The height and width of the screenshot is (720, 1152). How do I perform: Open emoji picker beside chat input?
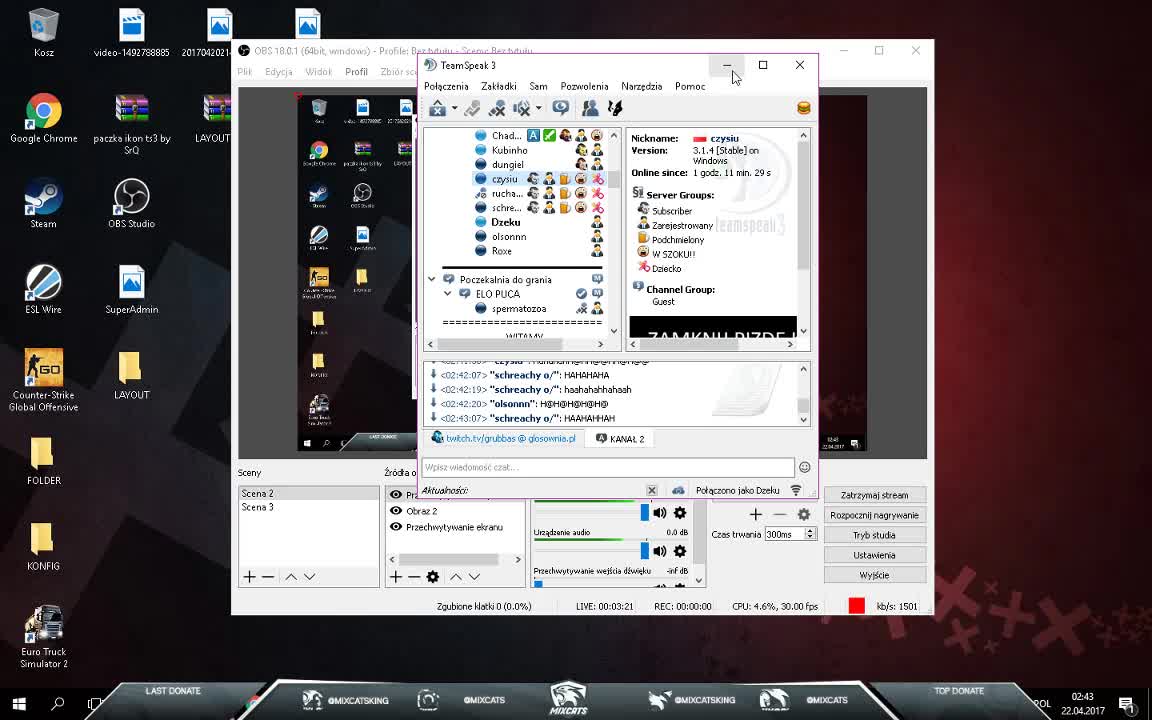click(x=804, y=467)
